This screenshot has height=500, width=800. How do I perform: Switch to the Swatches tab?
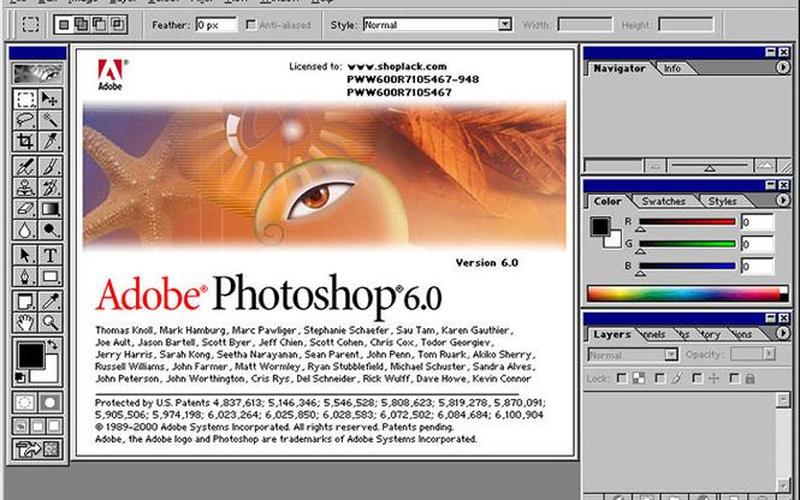(663, 201)
